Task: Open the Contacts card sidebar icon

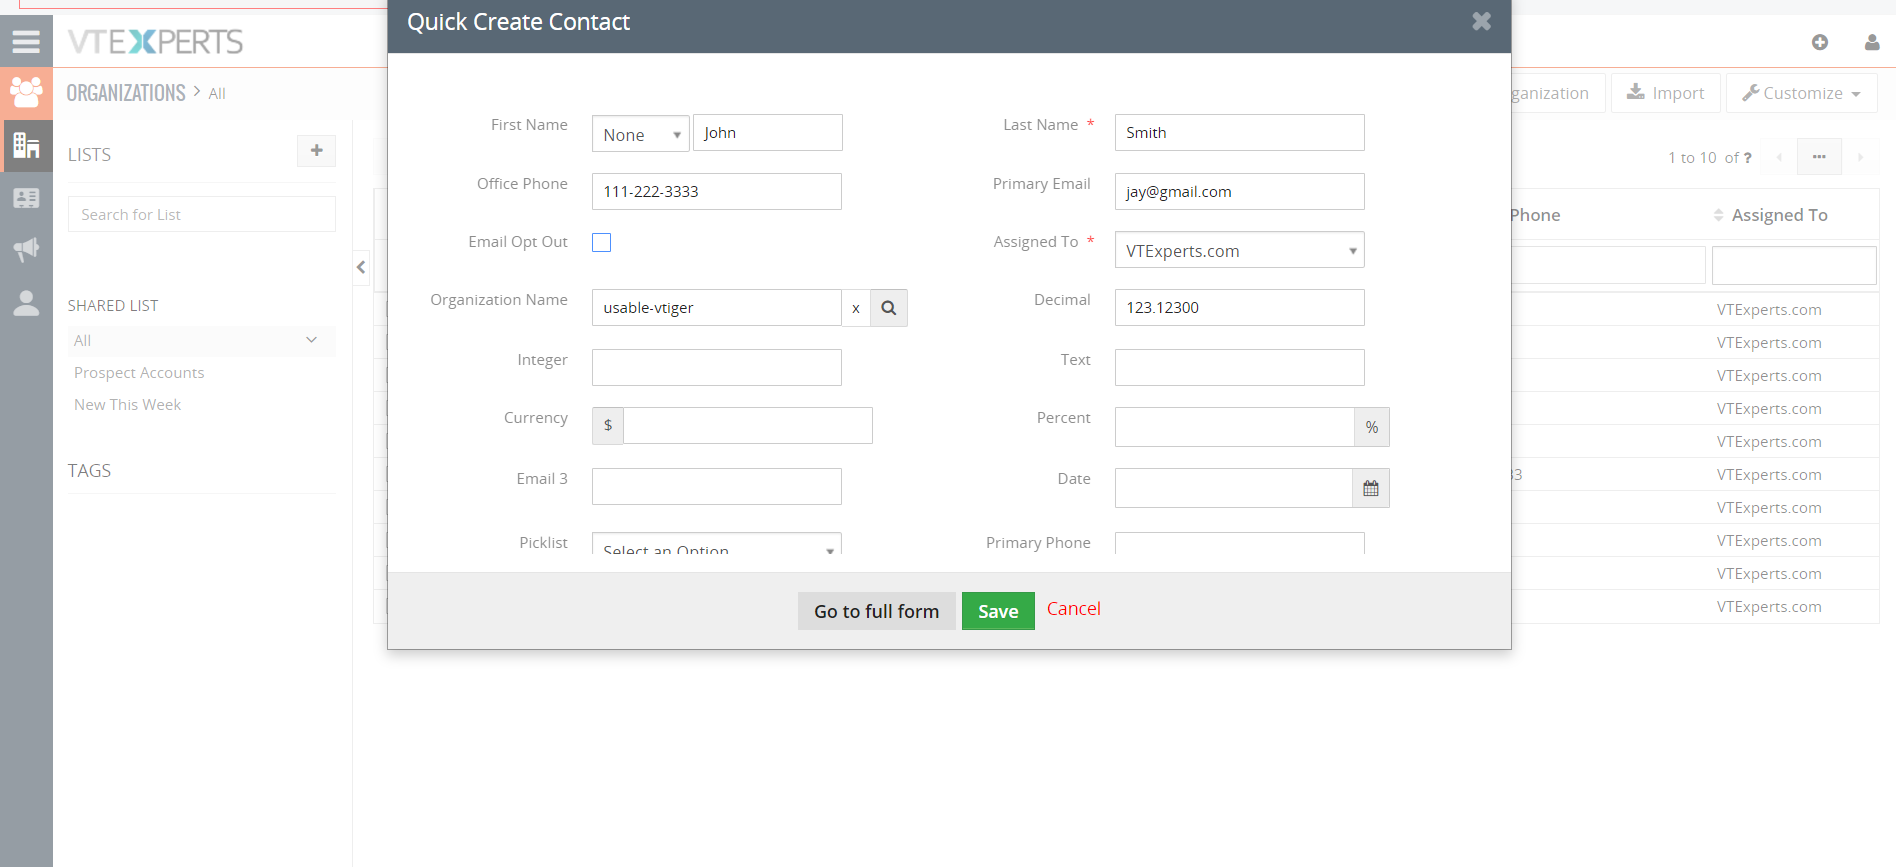Action: tap(26, 198)
